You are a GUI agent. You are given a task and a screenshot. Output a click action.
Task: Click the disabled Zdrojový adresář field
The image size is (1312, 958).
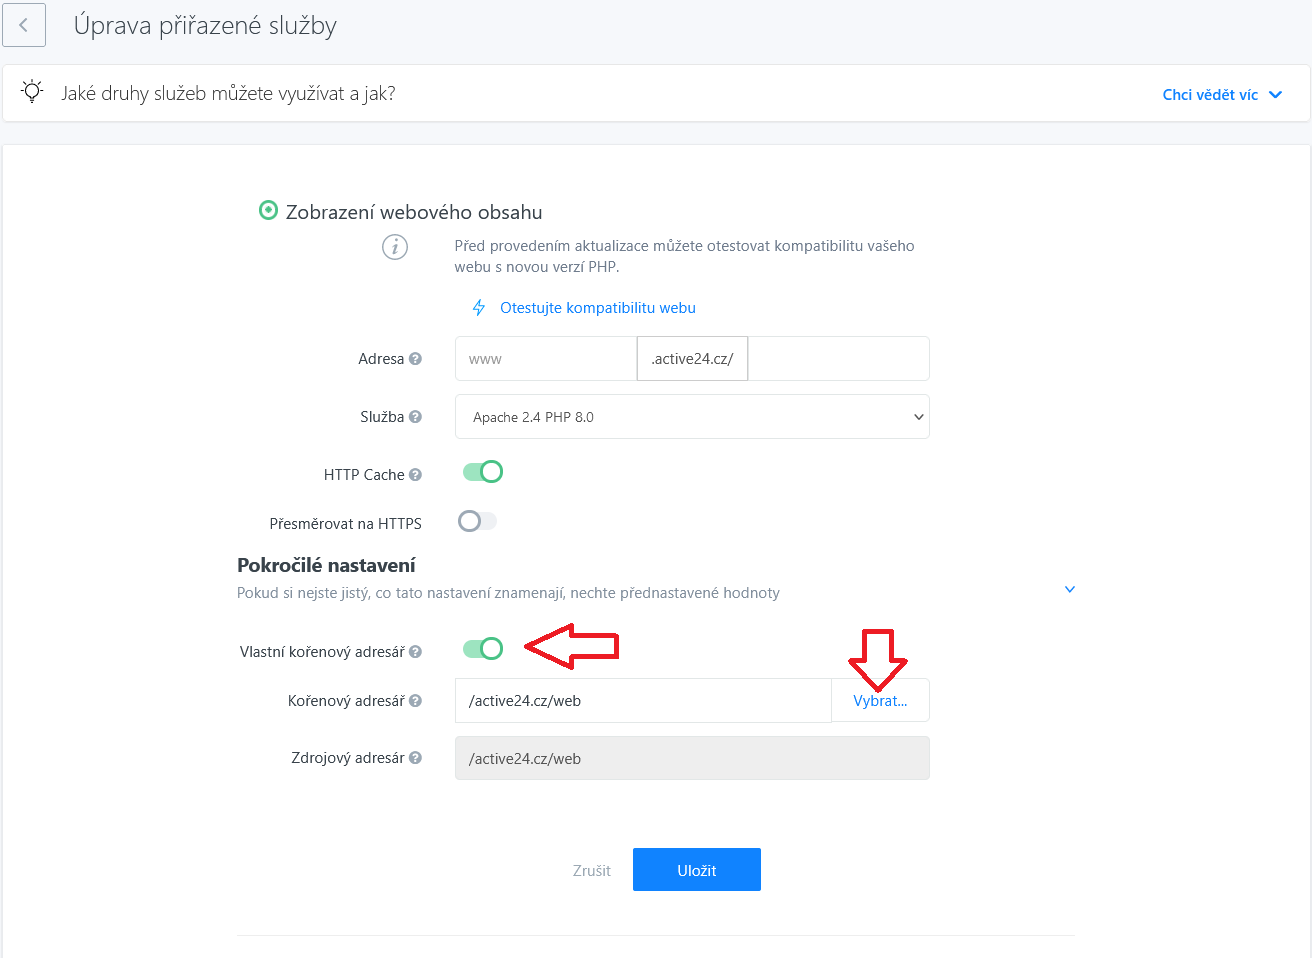point(692,758)
